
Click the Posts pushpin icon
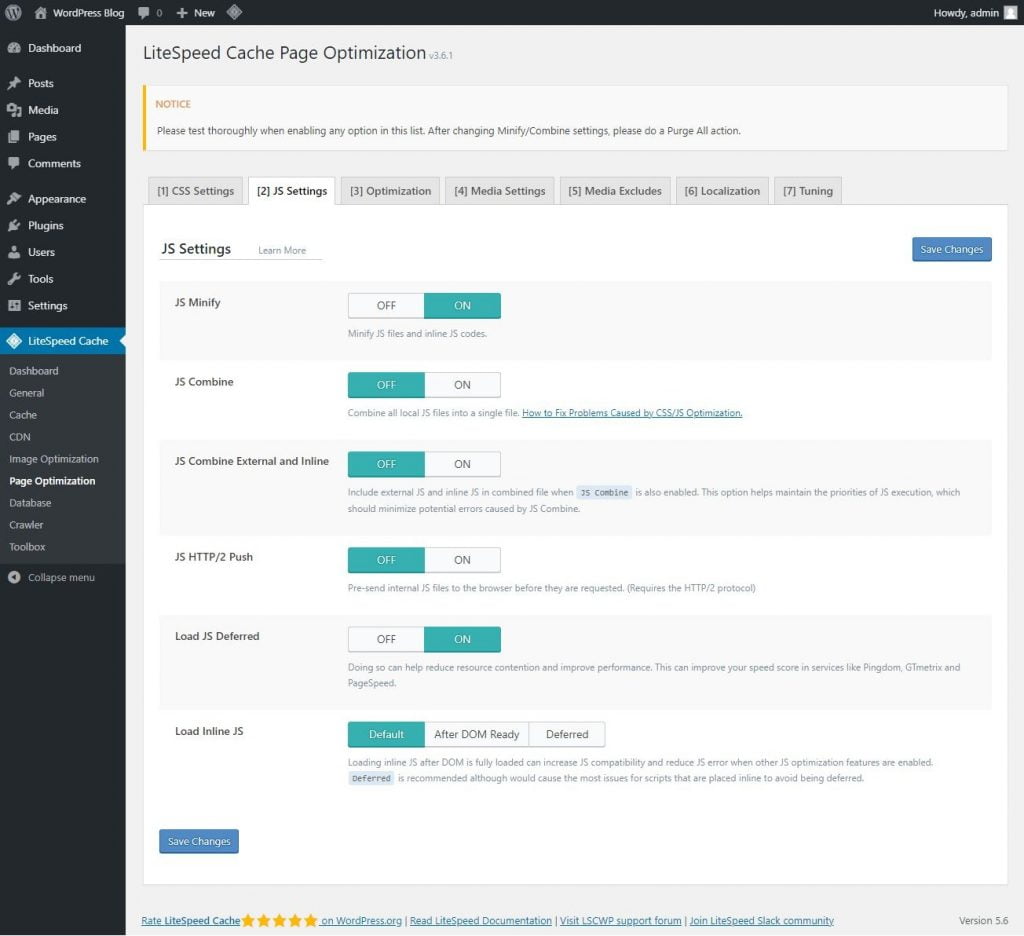14,83
